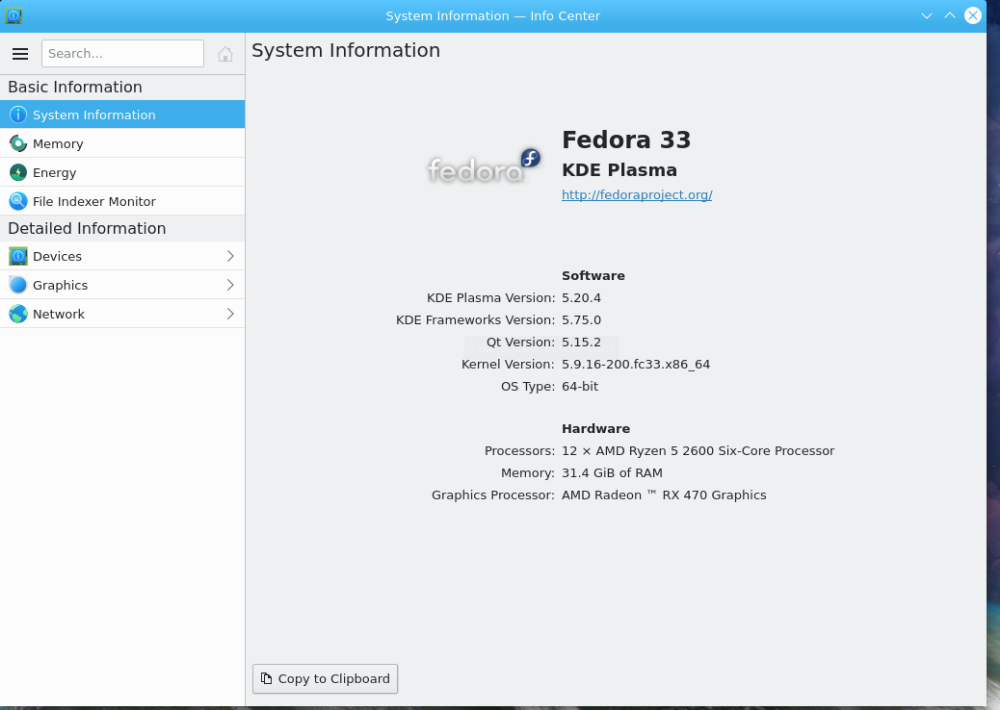
Task: Open the Devices label in sidebar
Action: (x=57, y=256)
